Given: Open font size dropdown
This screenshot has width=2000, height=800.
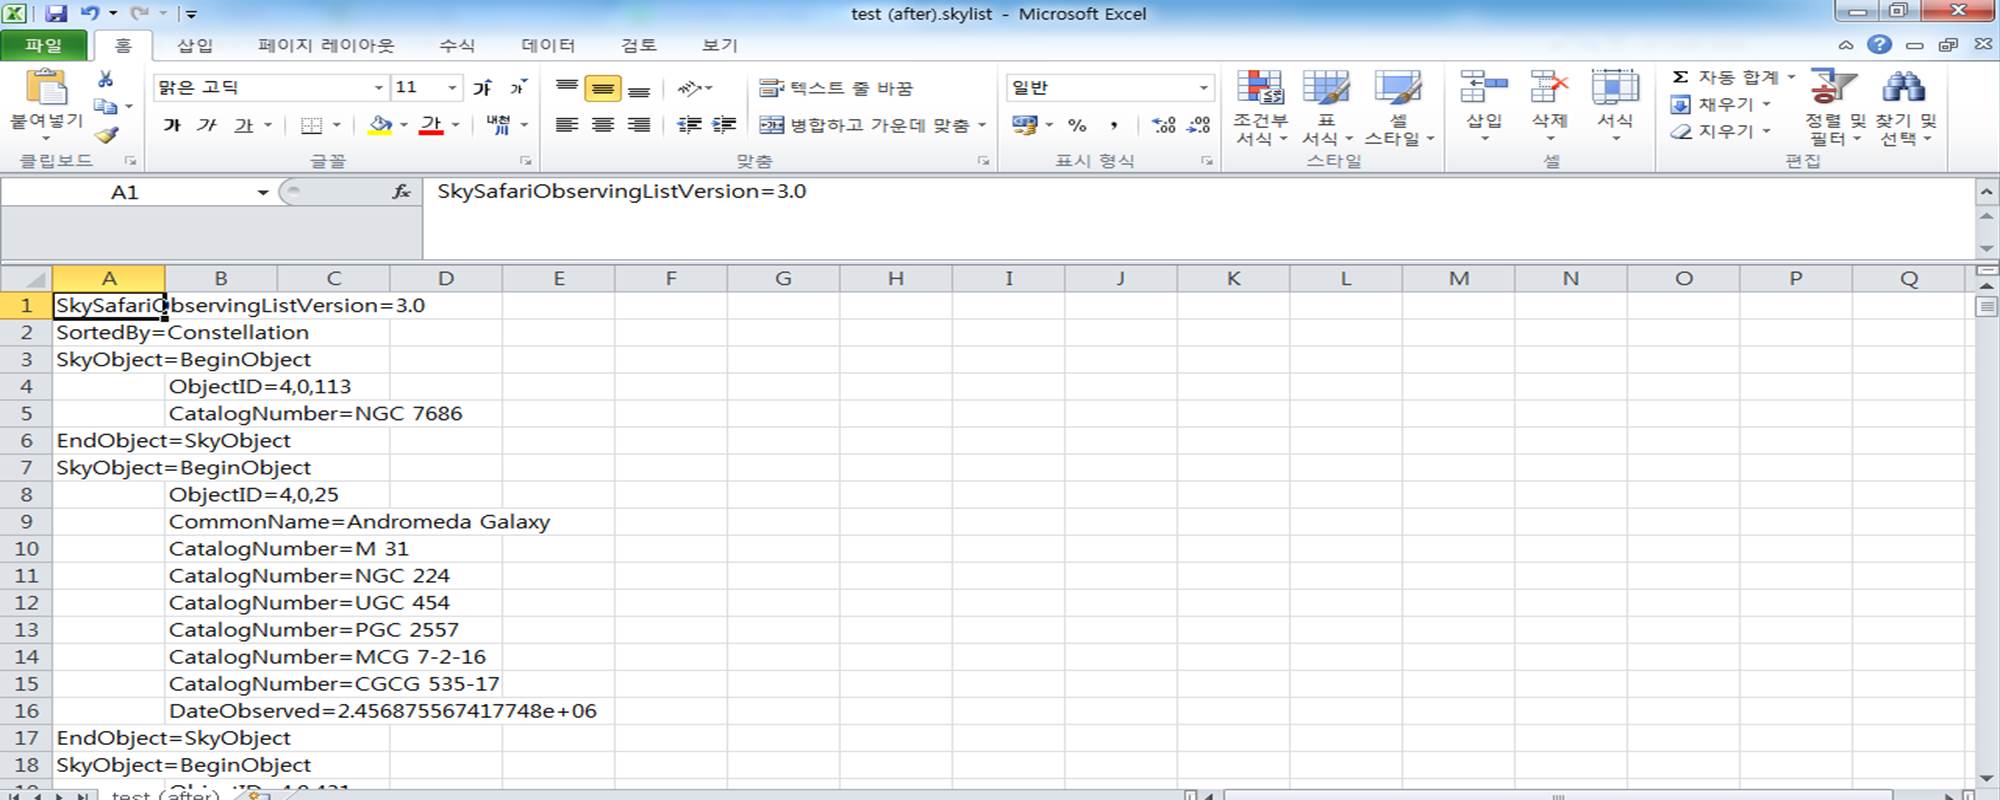Looking at the screenshot, I should pyautogui.click(x=452, y=88).
